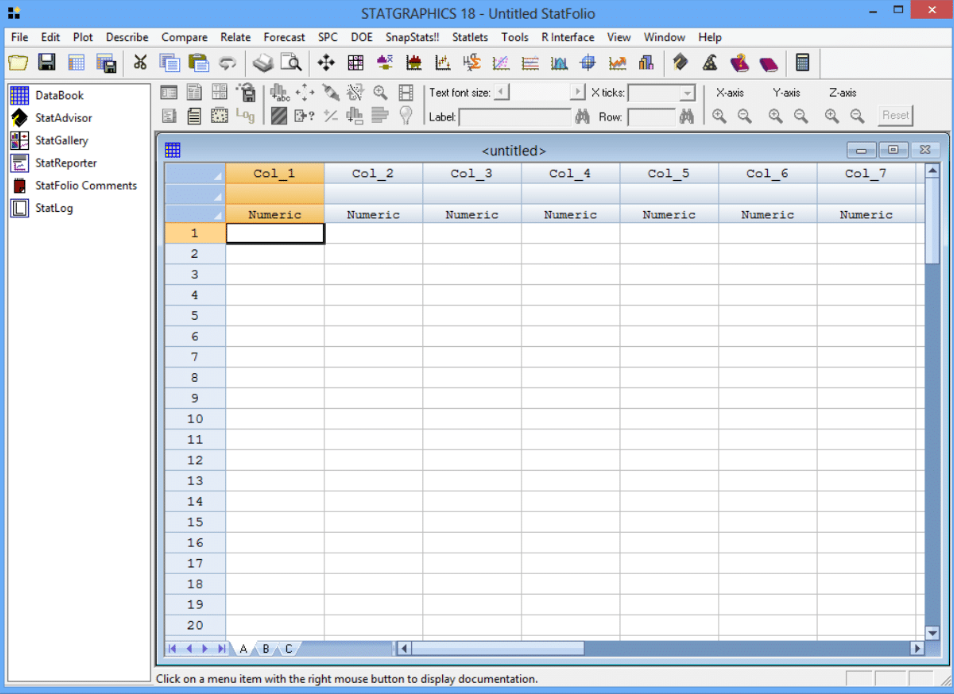Click the Save floppy disk icon
Screen dimensions: 954x694
click(47, 63)
